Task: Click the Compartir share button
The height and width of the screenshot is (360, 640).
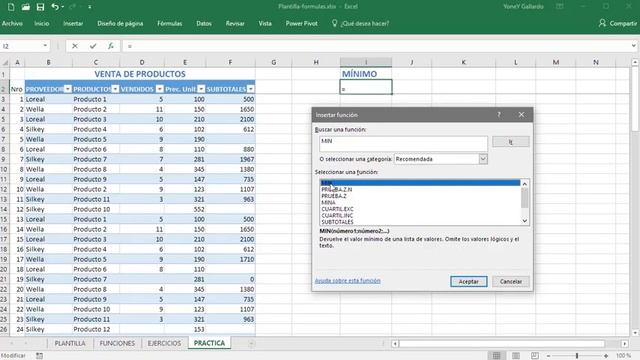Action: tap(618, 23)
